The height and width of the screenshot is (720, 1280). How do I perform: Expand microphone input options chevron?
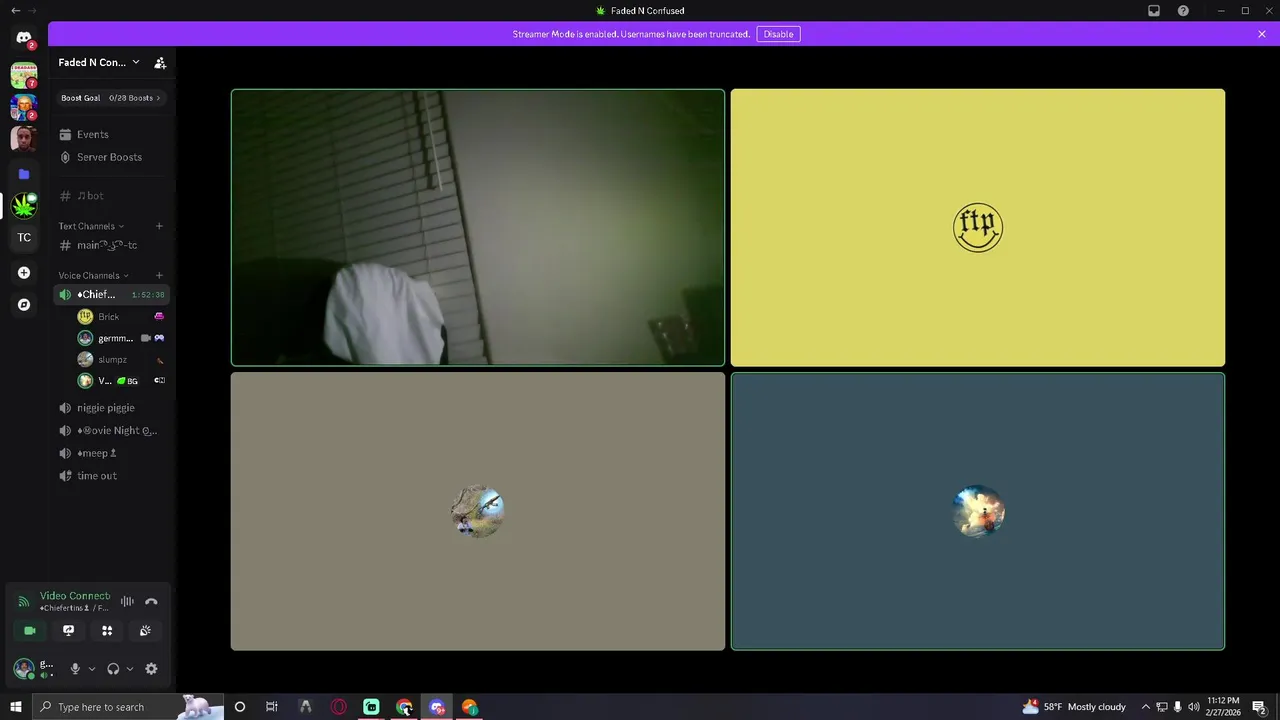coord(92,669)
